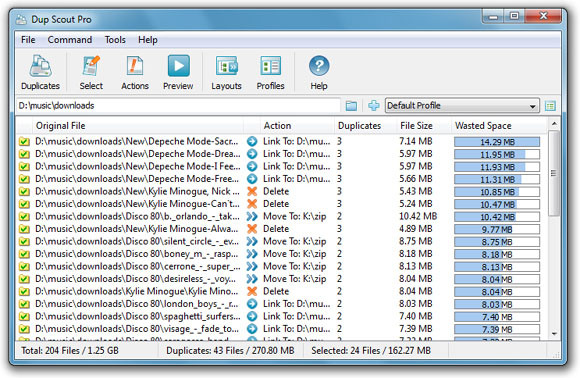The image size is (580, 378).
Task: Uncheck the Depeche Mode-I Fee row checkbox
Action: click(x=24, y=167)
